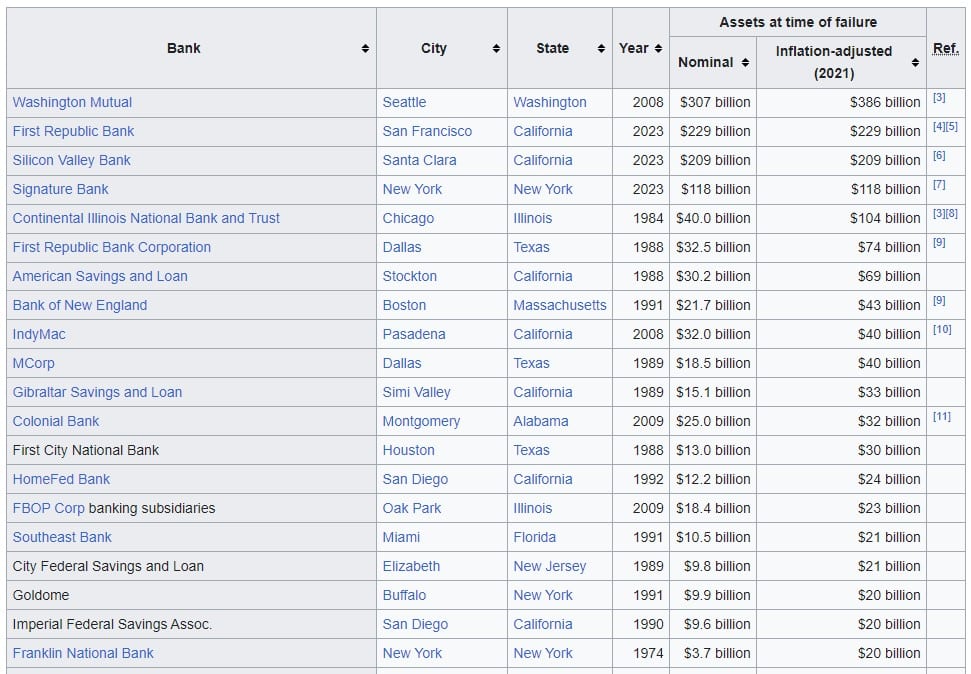
Task: Open reference [8] for Continental Illinois
Action: coord(952,214)
